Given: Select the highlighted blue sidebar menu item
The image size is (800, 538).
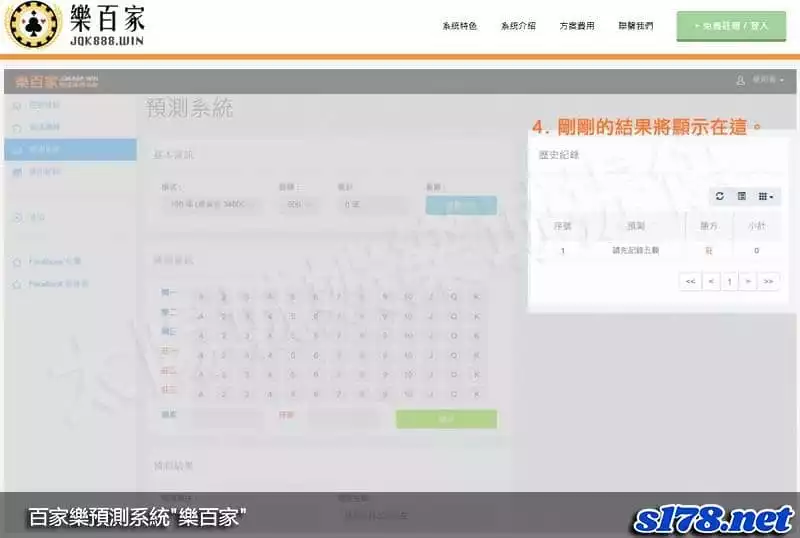Looking at the screenshot, I should tap(70, 150).
